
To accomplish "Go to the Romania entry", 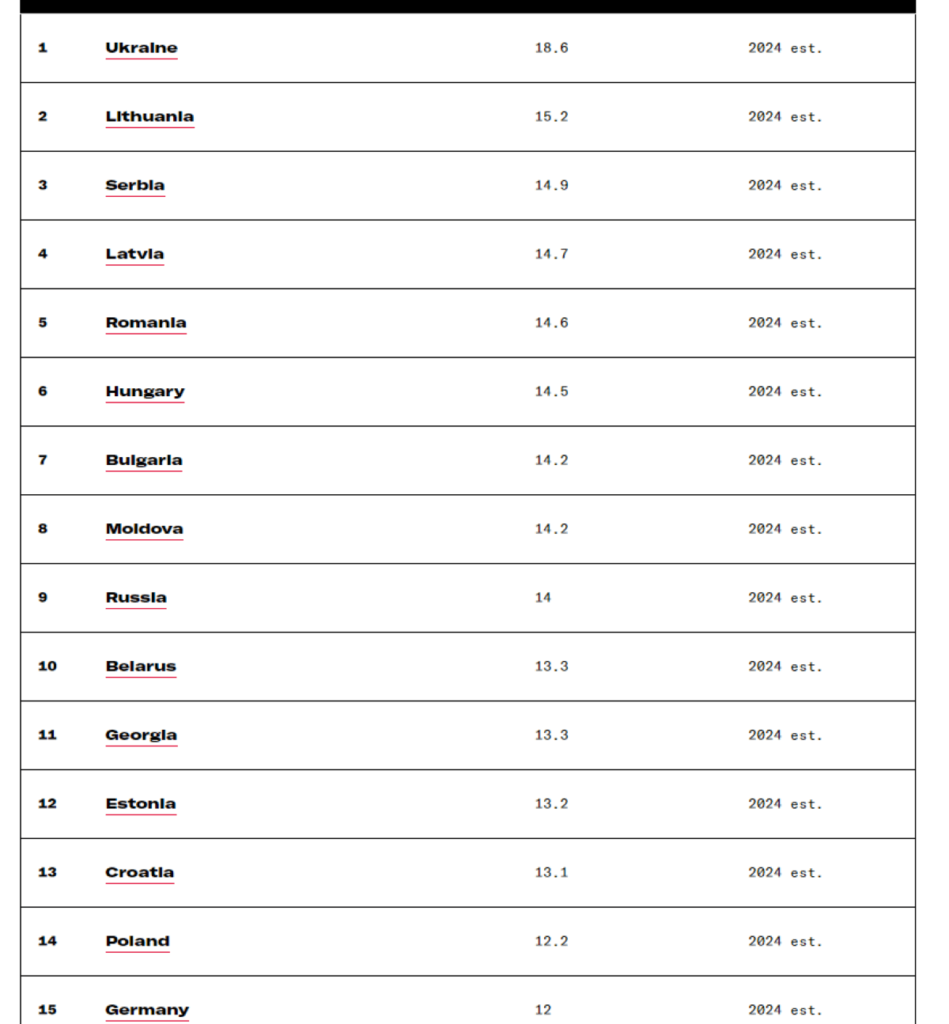I will pyautogui.click(x=146, y=323).
